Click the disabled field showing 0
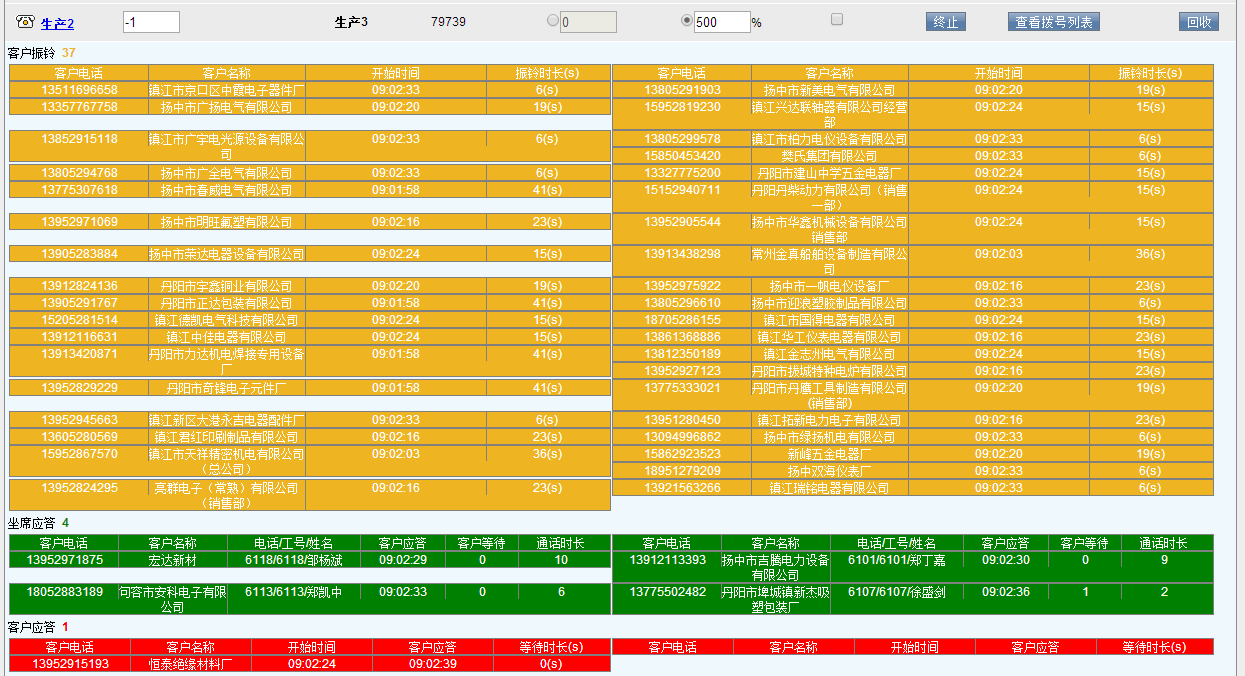The image size is (1245, 676). click(x=588, y=22)
